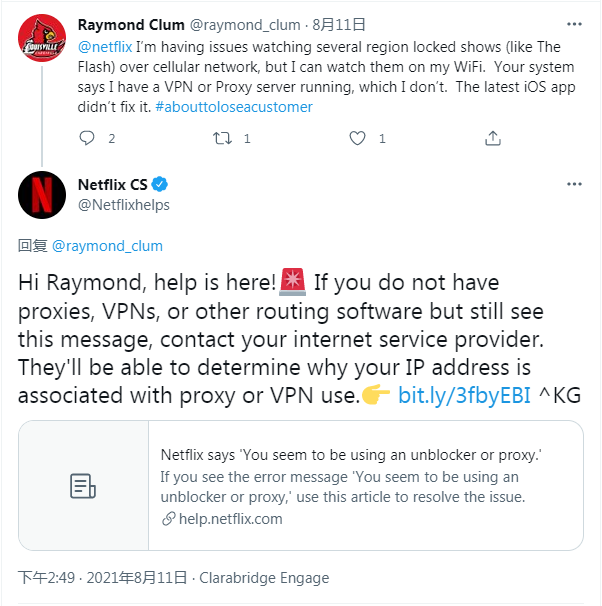Click the article icon in the link card

click(x=83, y=486)
